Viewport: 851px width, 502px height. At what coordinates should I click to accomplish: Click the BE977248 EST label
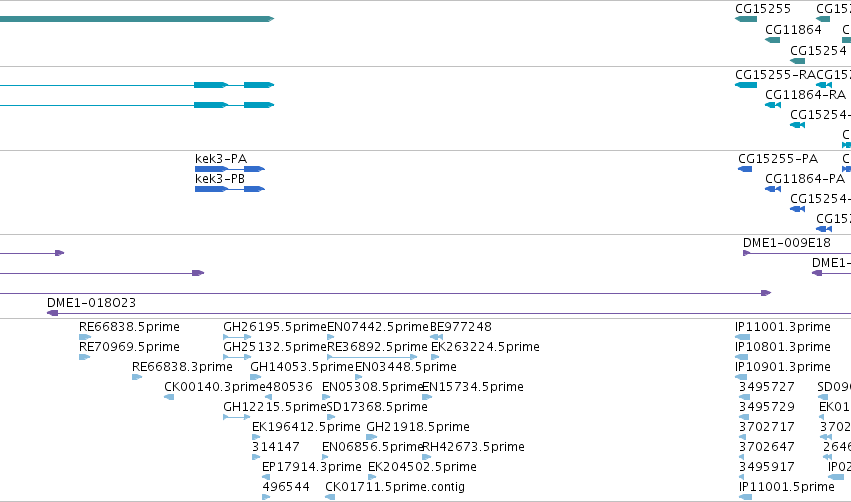(x=461, y=327)
